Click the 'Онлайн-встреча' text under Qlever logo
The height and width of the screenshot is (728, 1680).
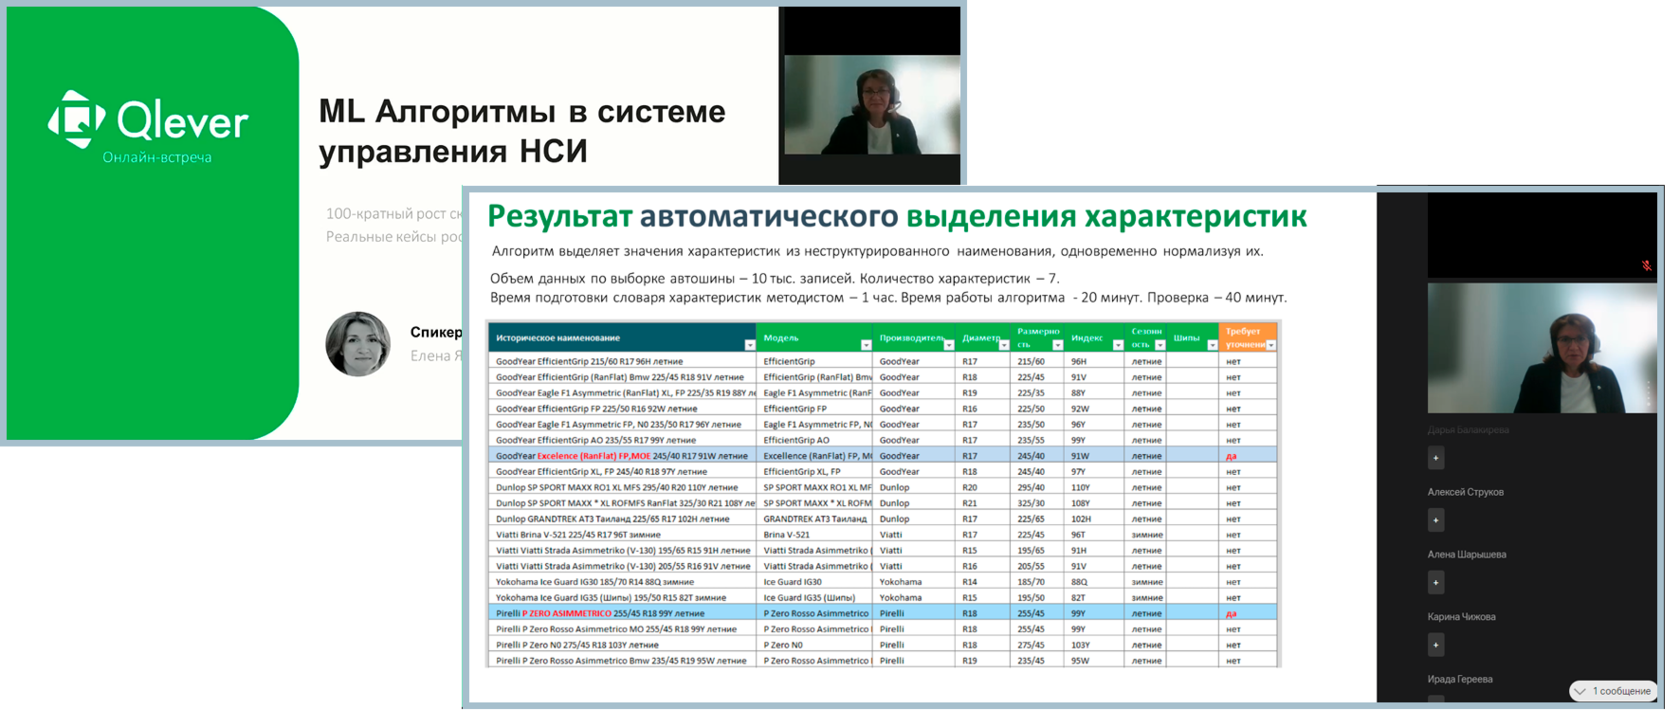(157, 157)
